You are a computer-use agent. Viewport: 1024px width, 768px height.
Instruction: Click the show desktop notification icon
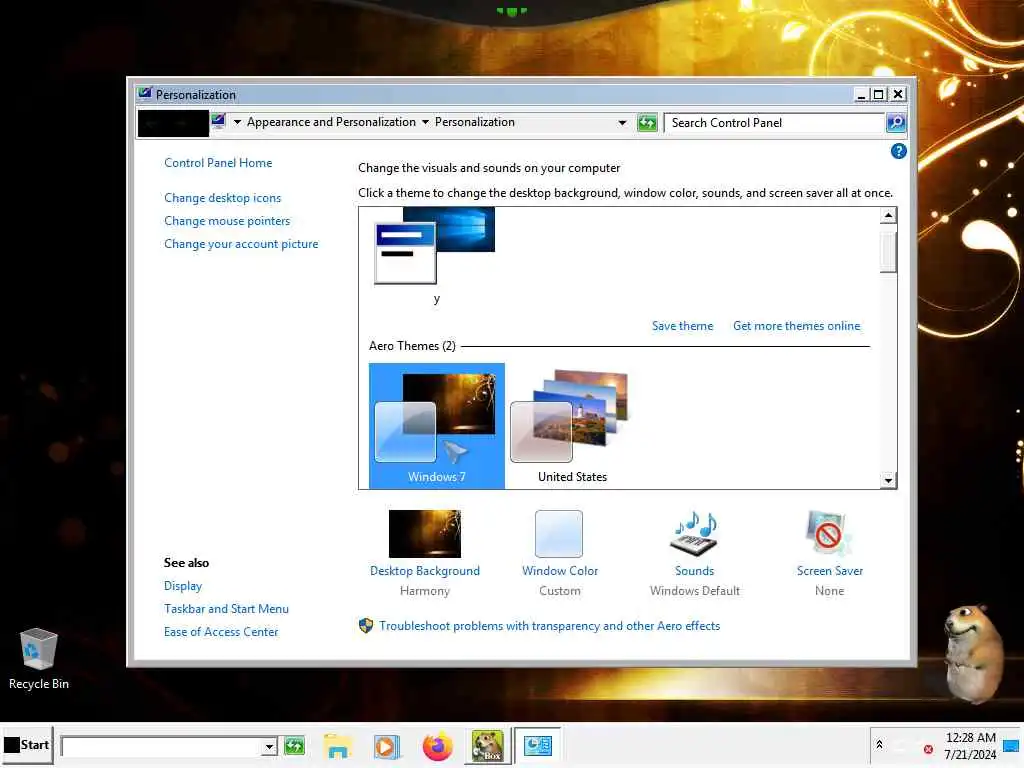(1011, 746)
